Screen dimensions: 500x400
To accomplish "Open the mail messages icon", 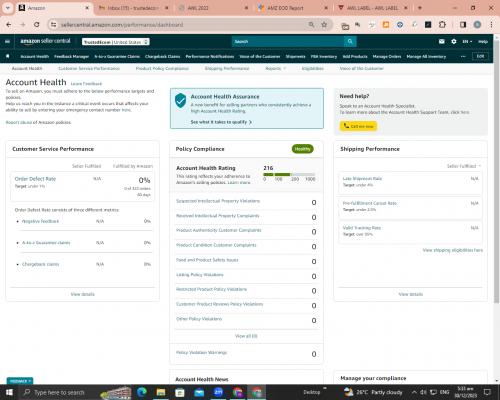I will tap(442, 42).
